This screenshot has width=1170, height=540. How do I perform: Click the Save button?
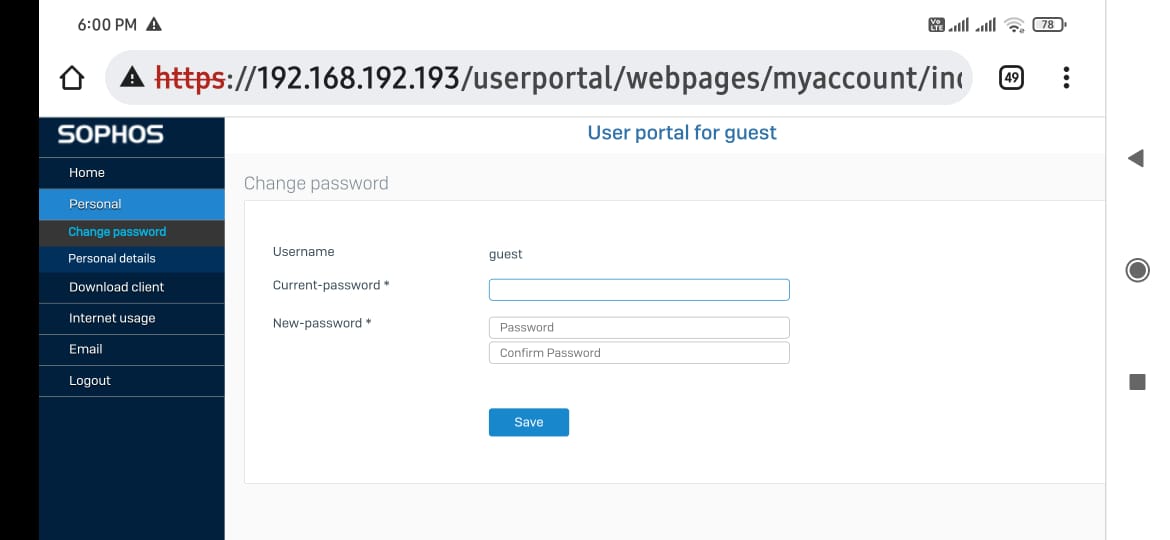(528, 422)
